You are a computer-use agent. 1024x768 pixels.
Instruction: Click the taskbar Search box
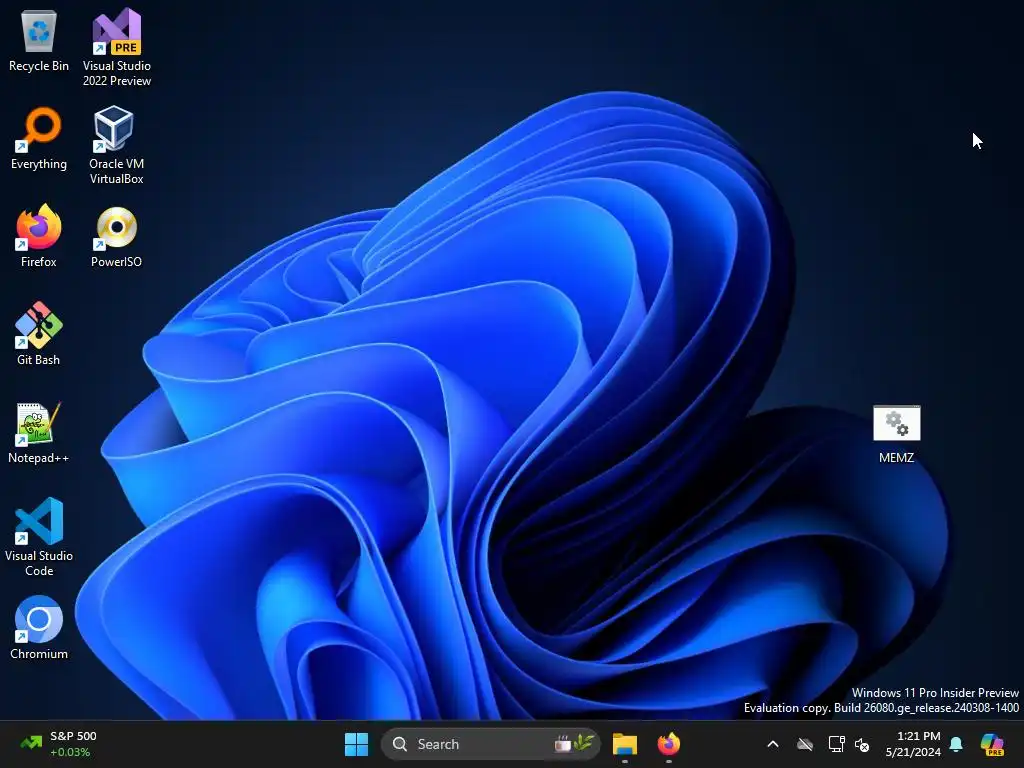coord(490,744)
